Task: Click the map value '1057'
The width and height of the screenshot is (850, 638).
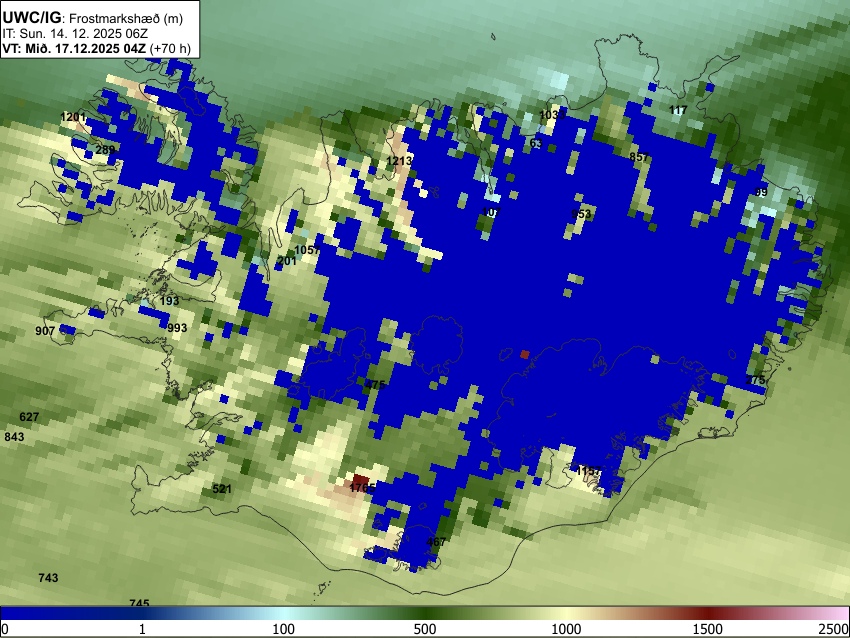Action: (307, 250)
